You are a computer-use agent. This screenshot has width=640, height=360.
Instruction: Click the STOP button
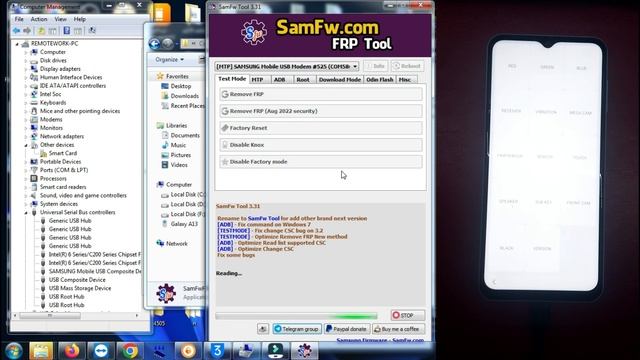tap(408, 315)
